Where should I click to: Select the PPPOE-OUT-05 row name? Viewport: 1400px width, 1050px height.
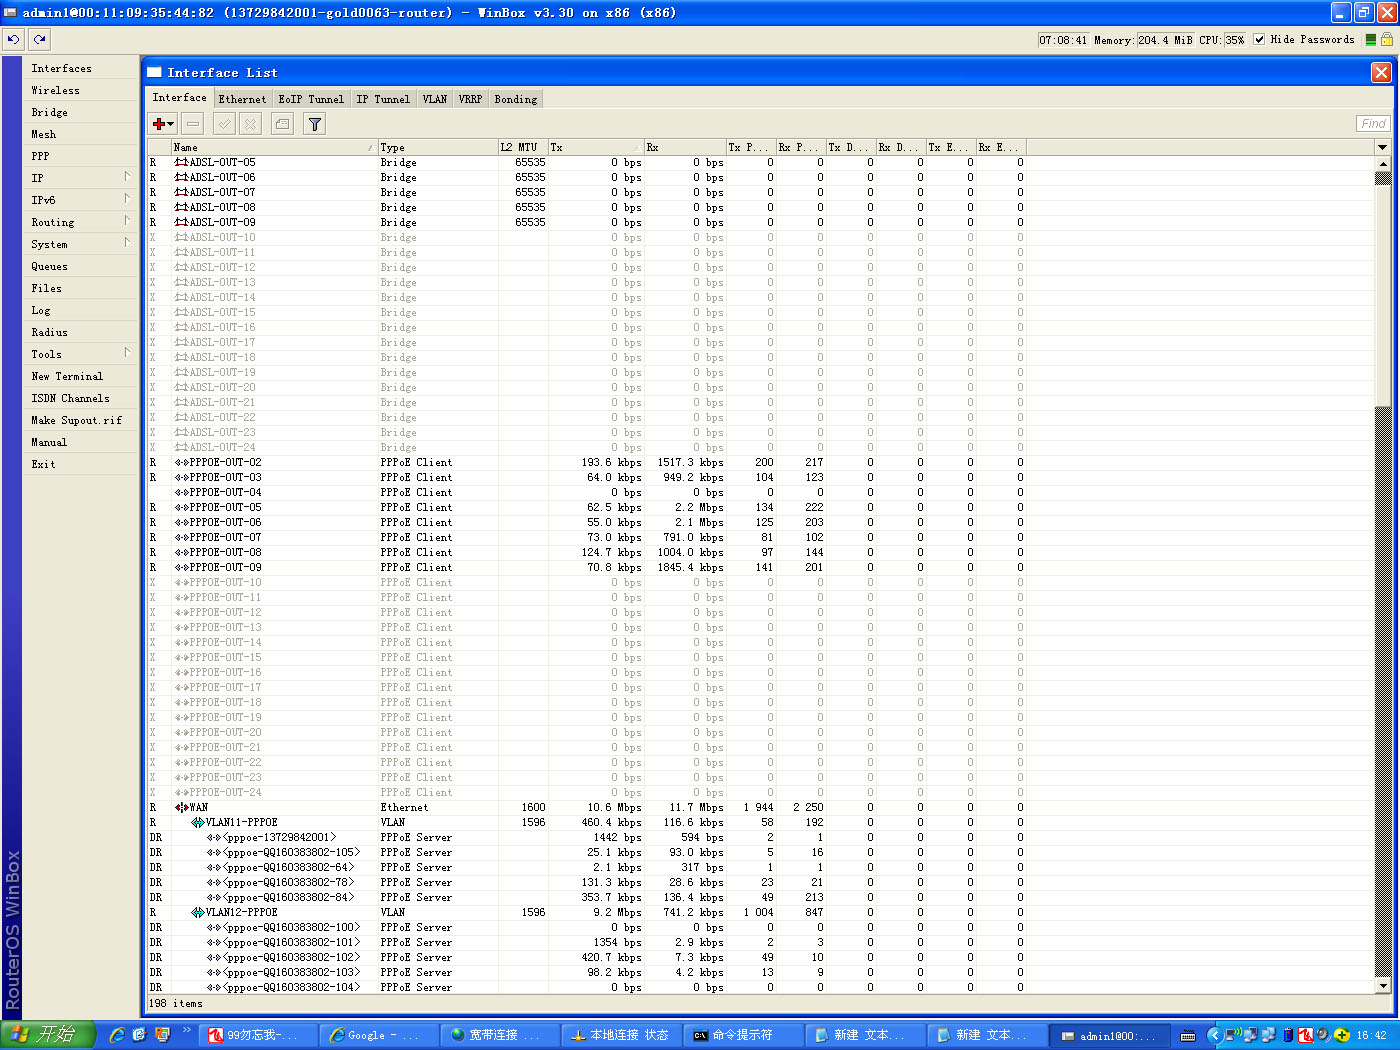pyautogui.click(x=226, y=507)
